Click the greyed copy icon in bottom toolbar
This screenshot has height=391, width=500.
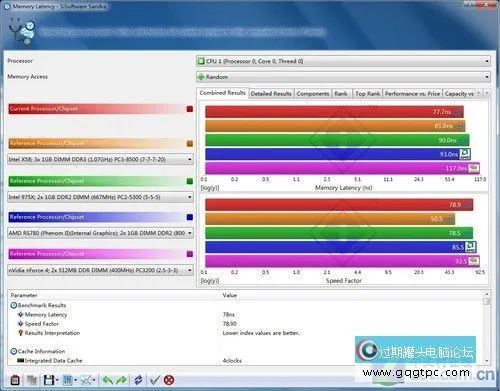pos(32,380)
